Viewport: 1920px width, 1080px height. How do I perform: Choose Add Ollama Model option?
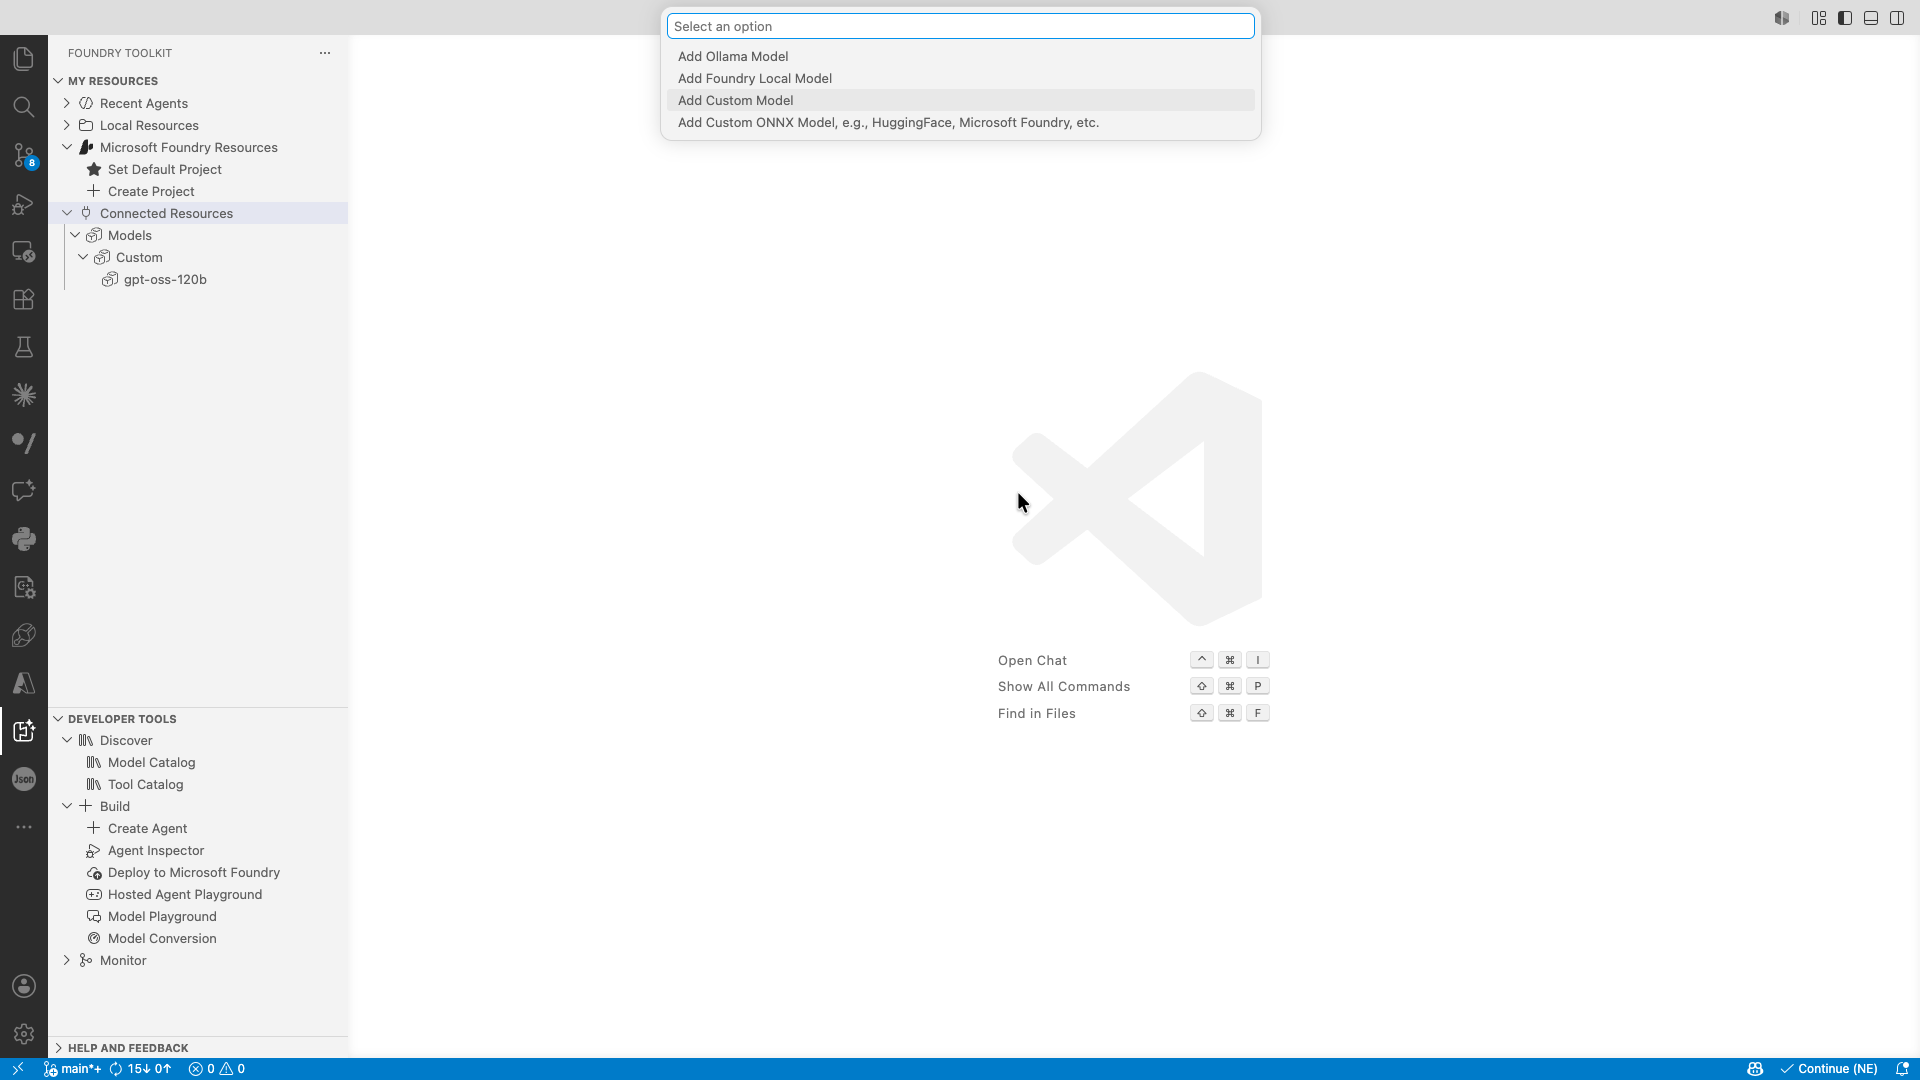[960, 56]
